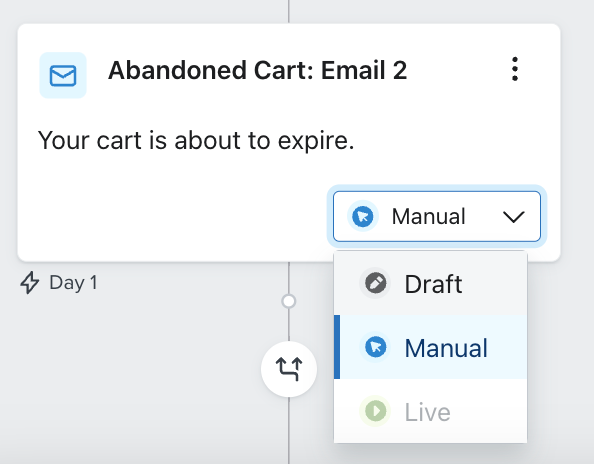The height and width of the screenshot is (464, 594).
Task: Click the Abandoned Cart: Email 2 title
Action: pos(258,70)
